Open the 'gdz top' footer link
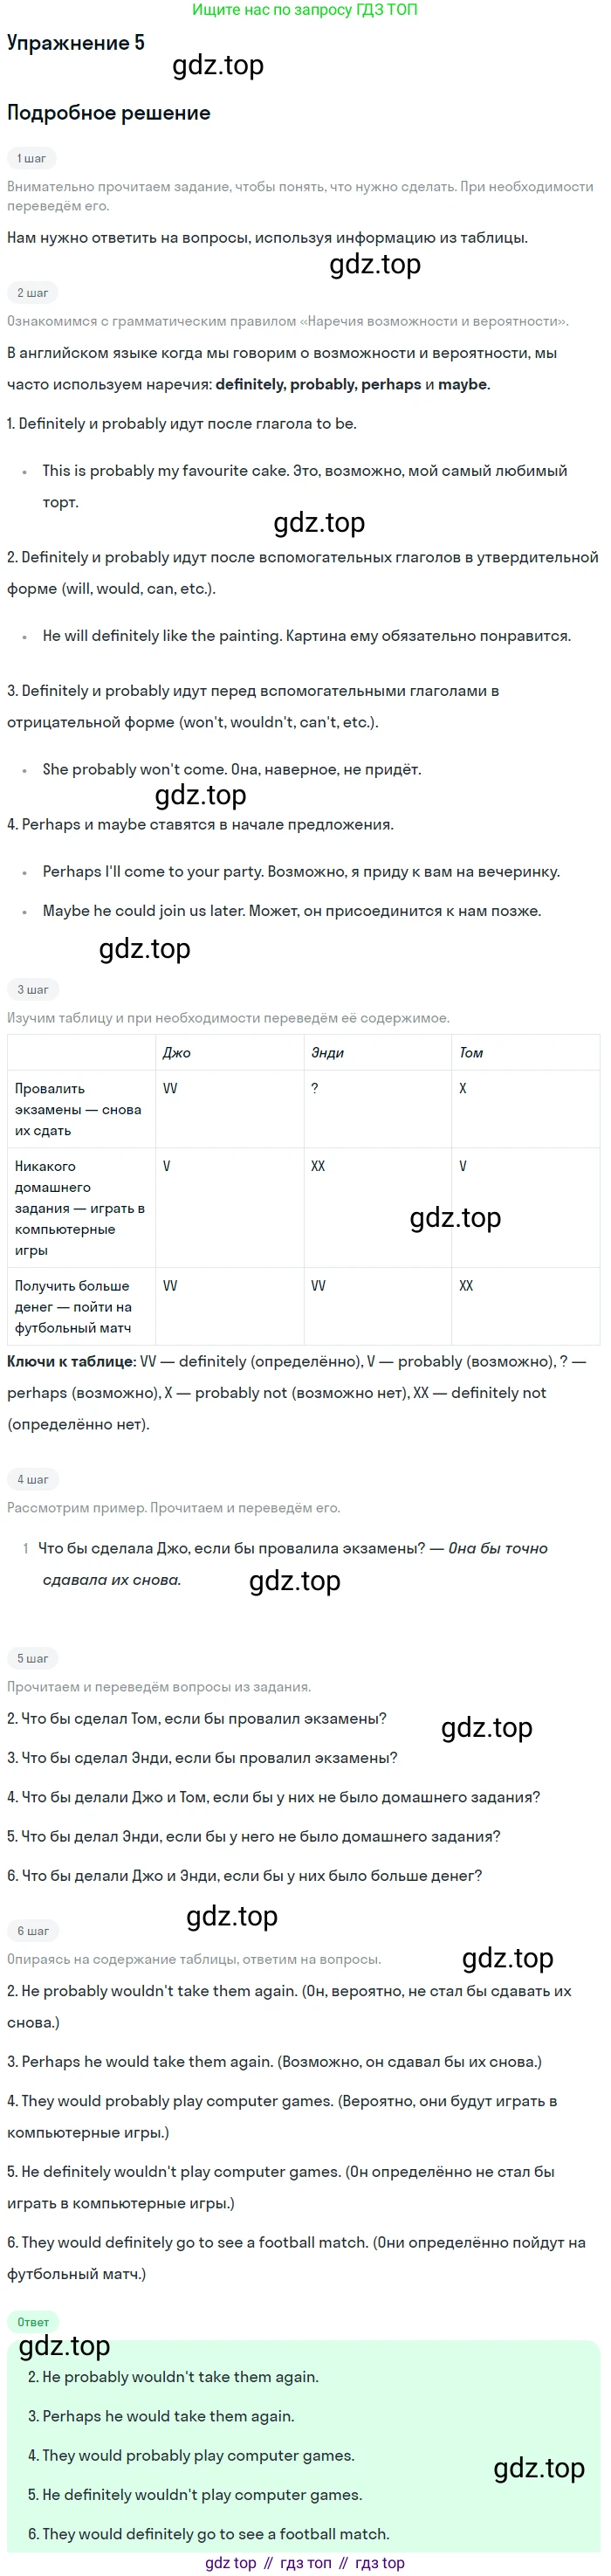The height and width of the screenshot is (2576, 611). pos(230,2563)
